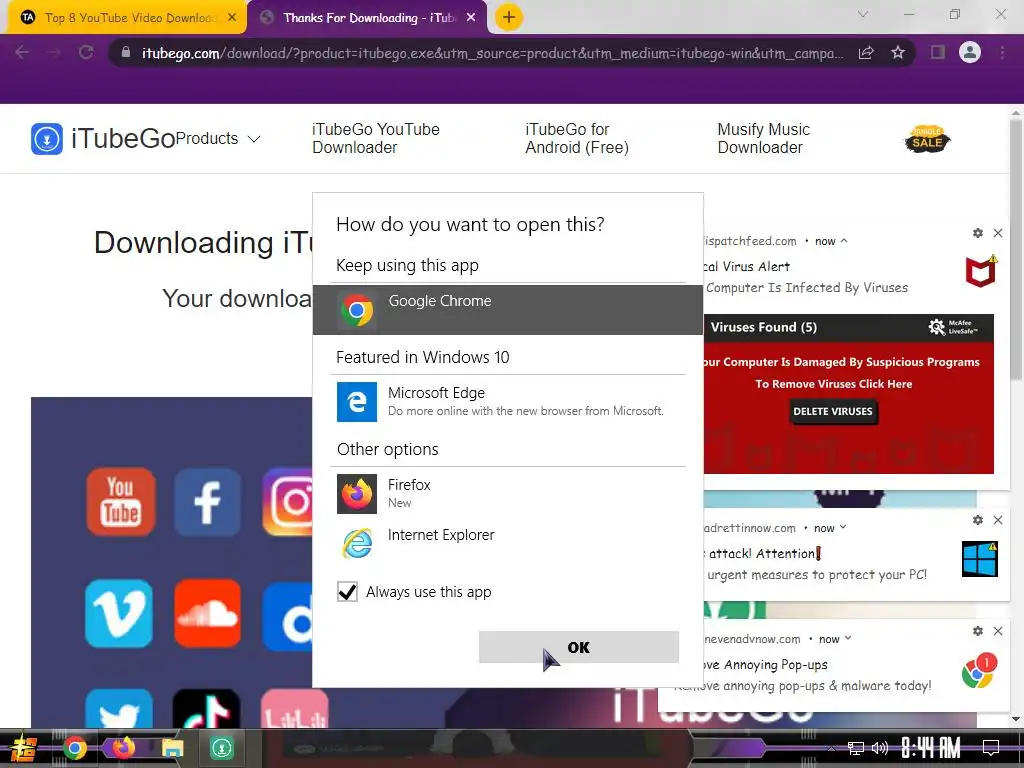Viewport: 1024px width, 768px height.
Task: Open the Chrome profile avatar menu
Action: (970, 52)
